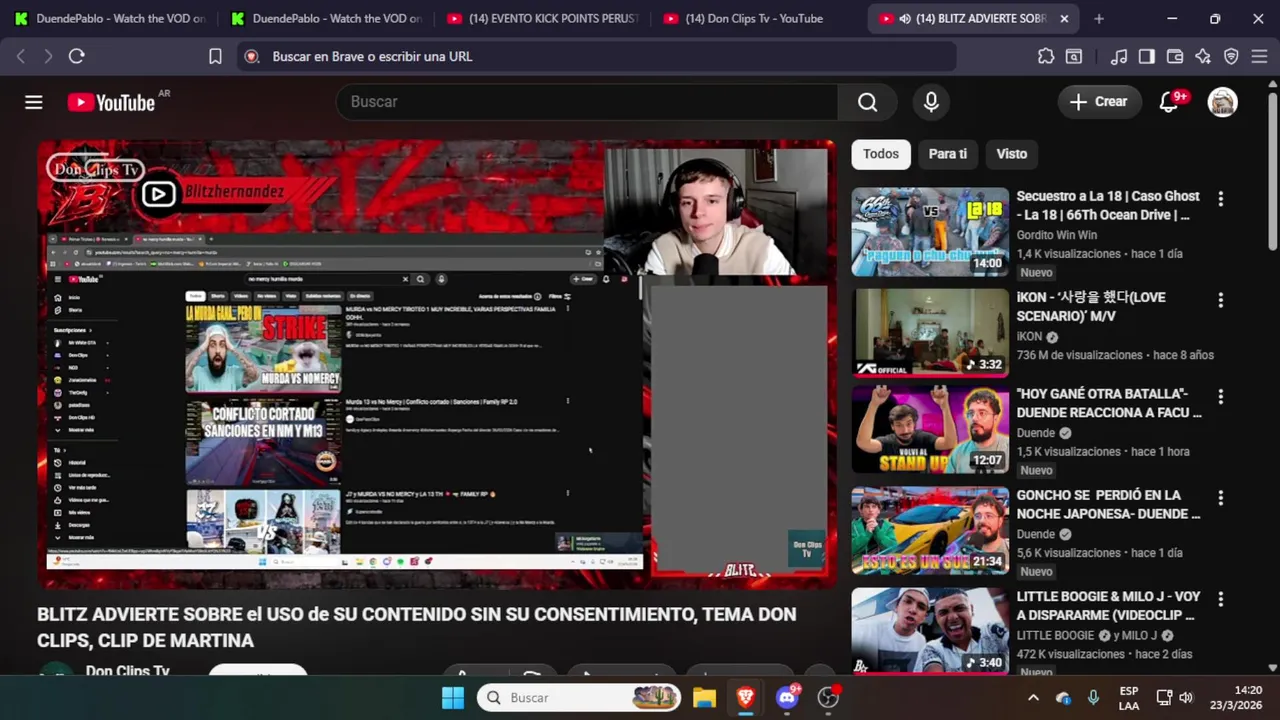Open the browser extensions puzzle icon
The image size is (1280, 720).
pos(1046,56)
